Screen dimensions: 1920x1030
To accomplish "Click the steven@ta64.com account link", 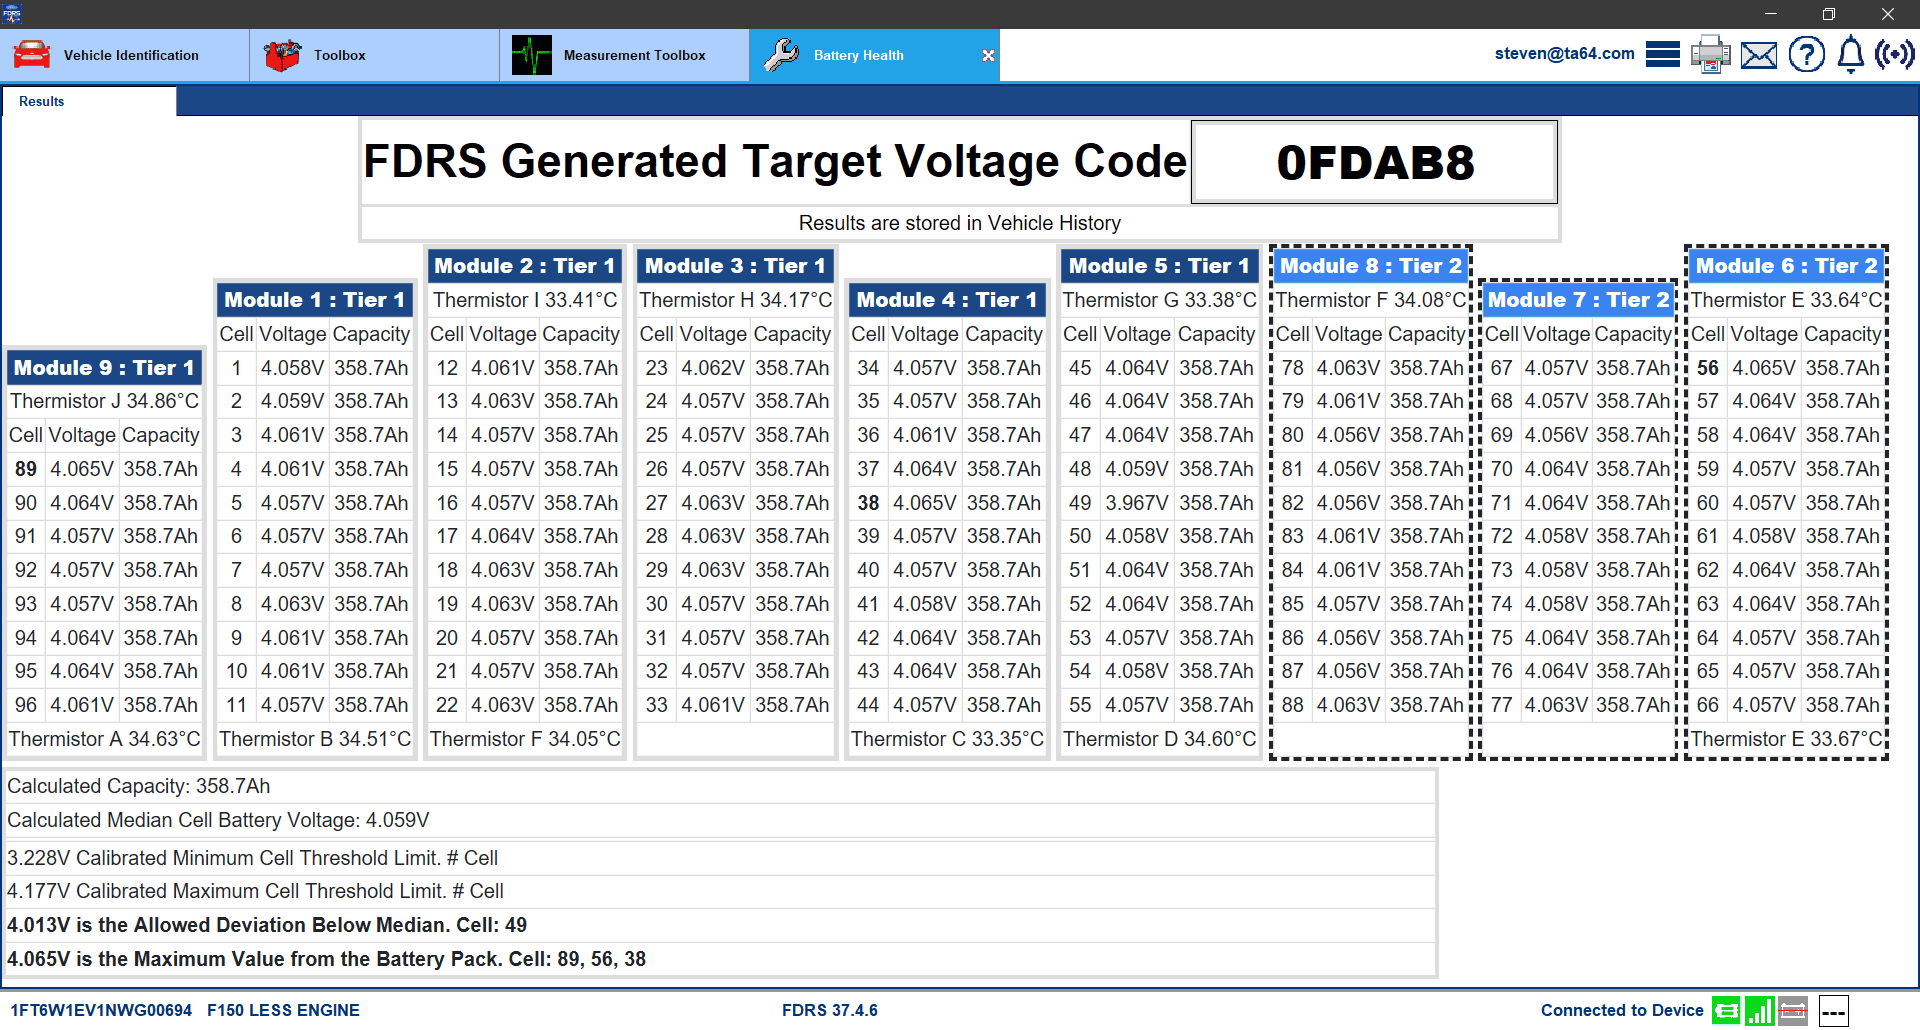I will [x=1564, y=54].
